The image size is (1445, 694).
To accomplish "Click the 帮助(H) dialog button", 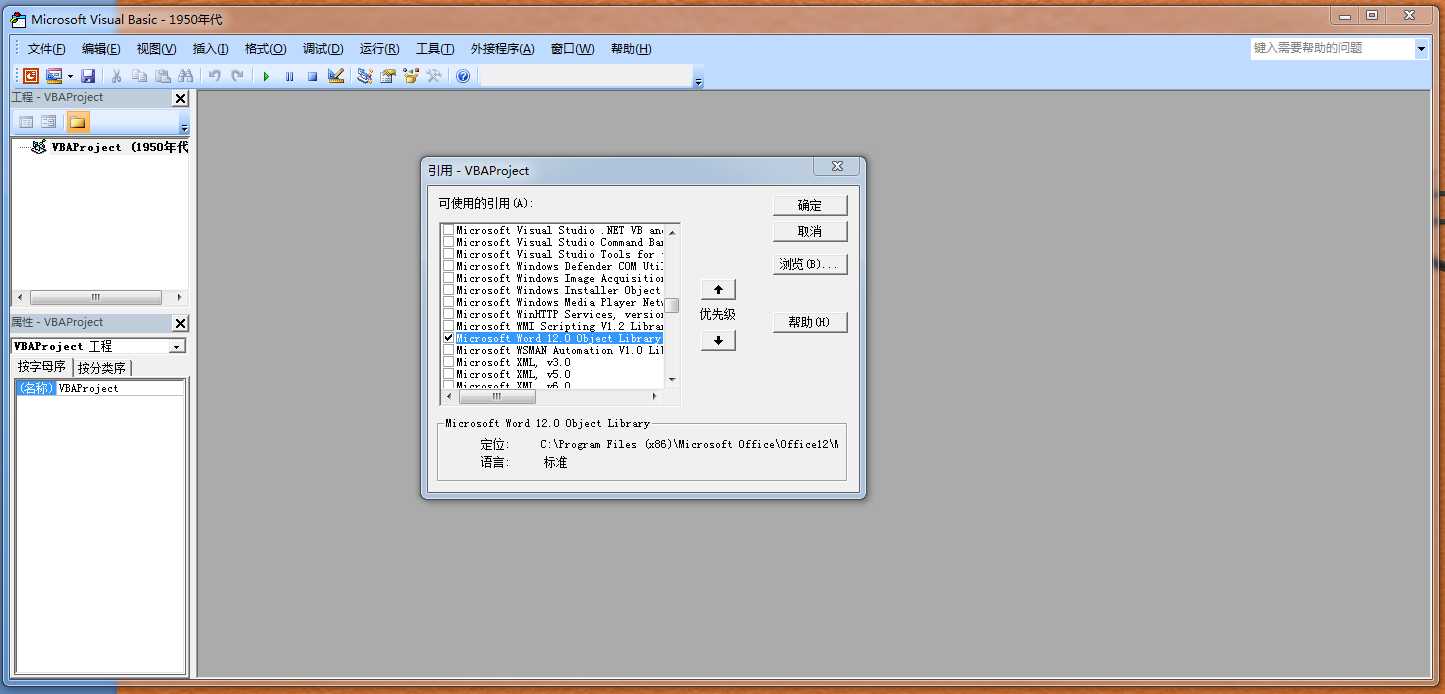I will click(810, 322).
